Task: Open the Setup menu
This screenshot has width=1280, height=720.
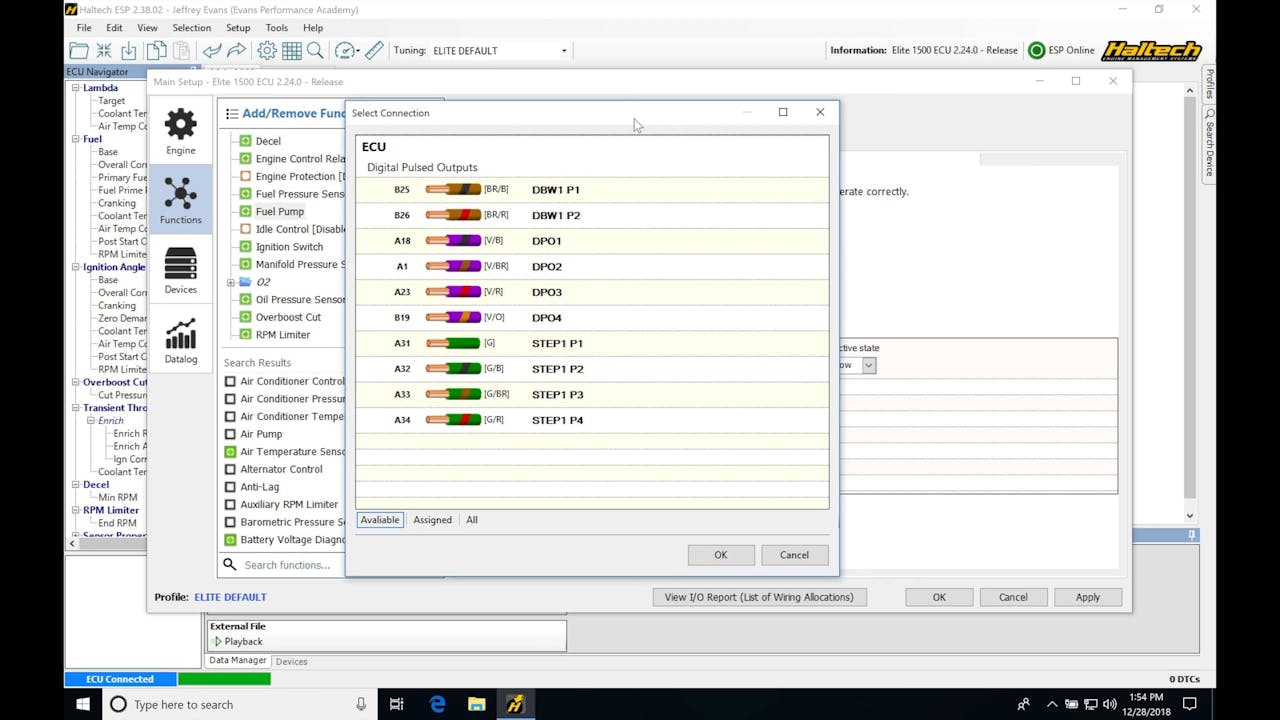Action: (x=238, y=28)
